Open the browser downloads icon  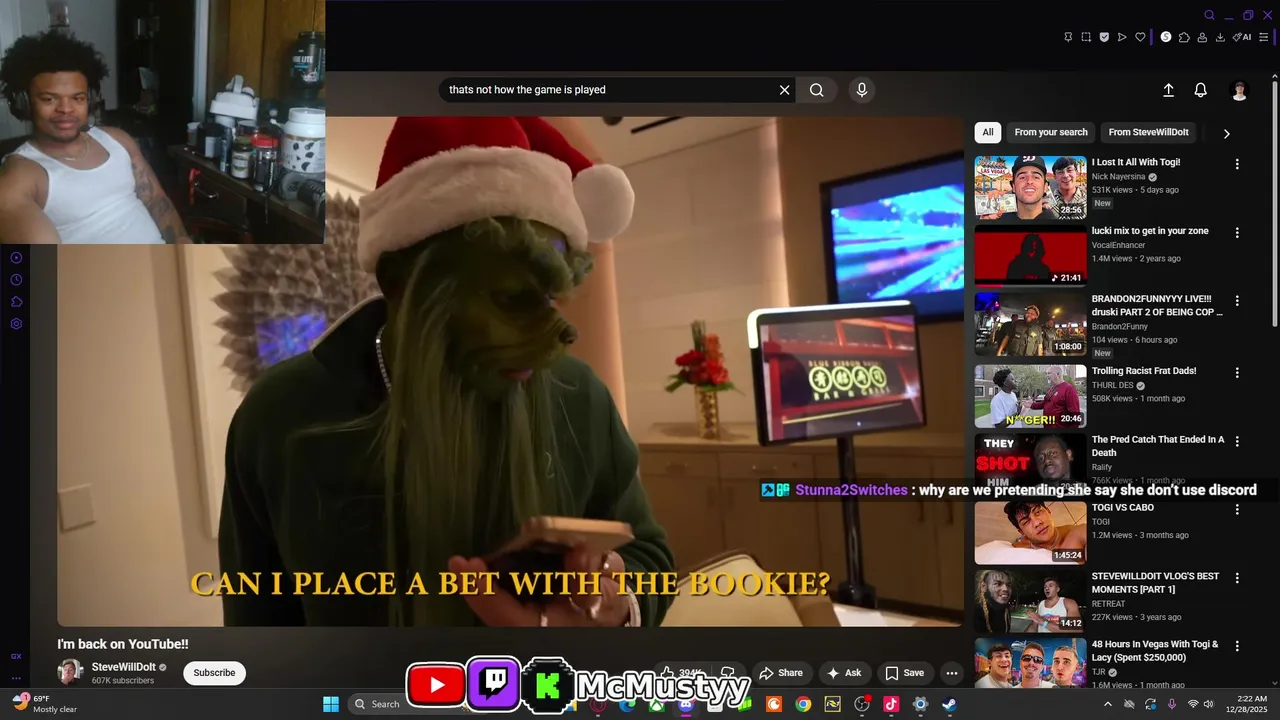tap(1220, 37)
